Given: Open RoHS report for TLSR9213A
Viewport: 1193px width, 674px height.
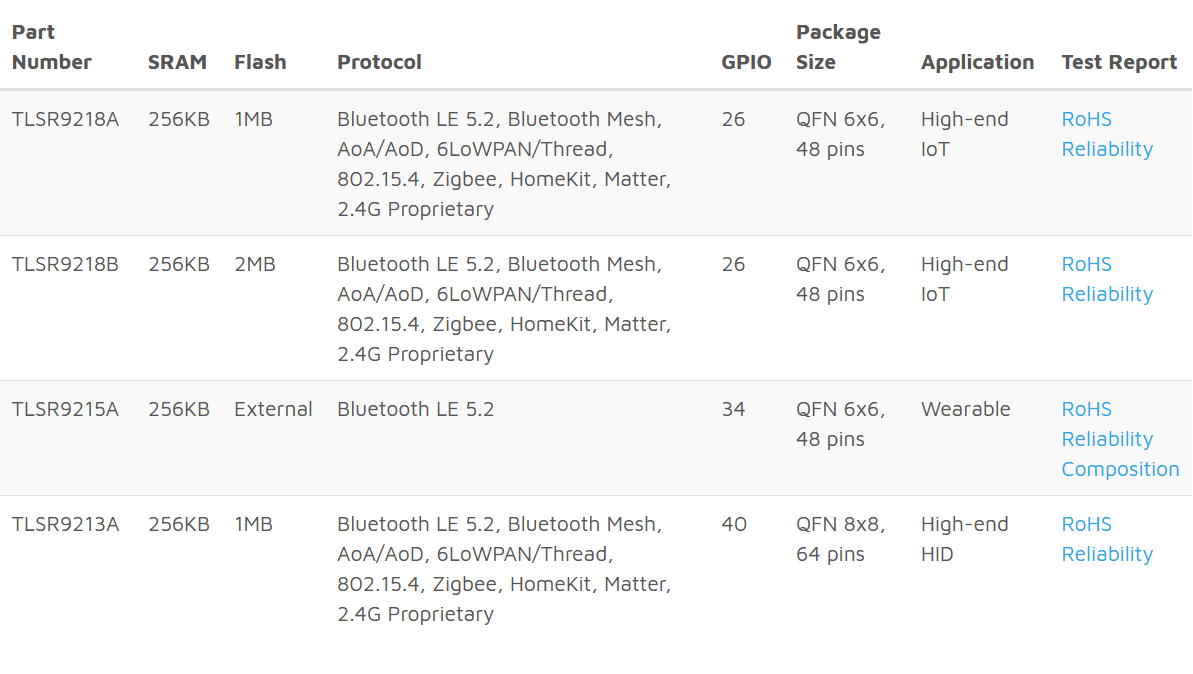Looking at the screenshot, I should click(1086, 524).
